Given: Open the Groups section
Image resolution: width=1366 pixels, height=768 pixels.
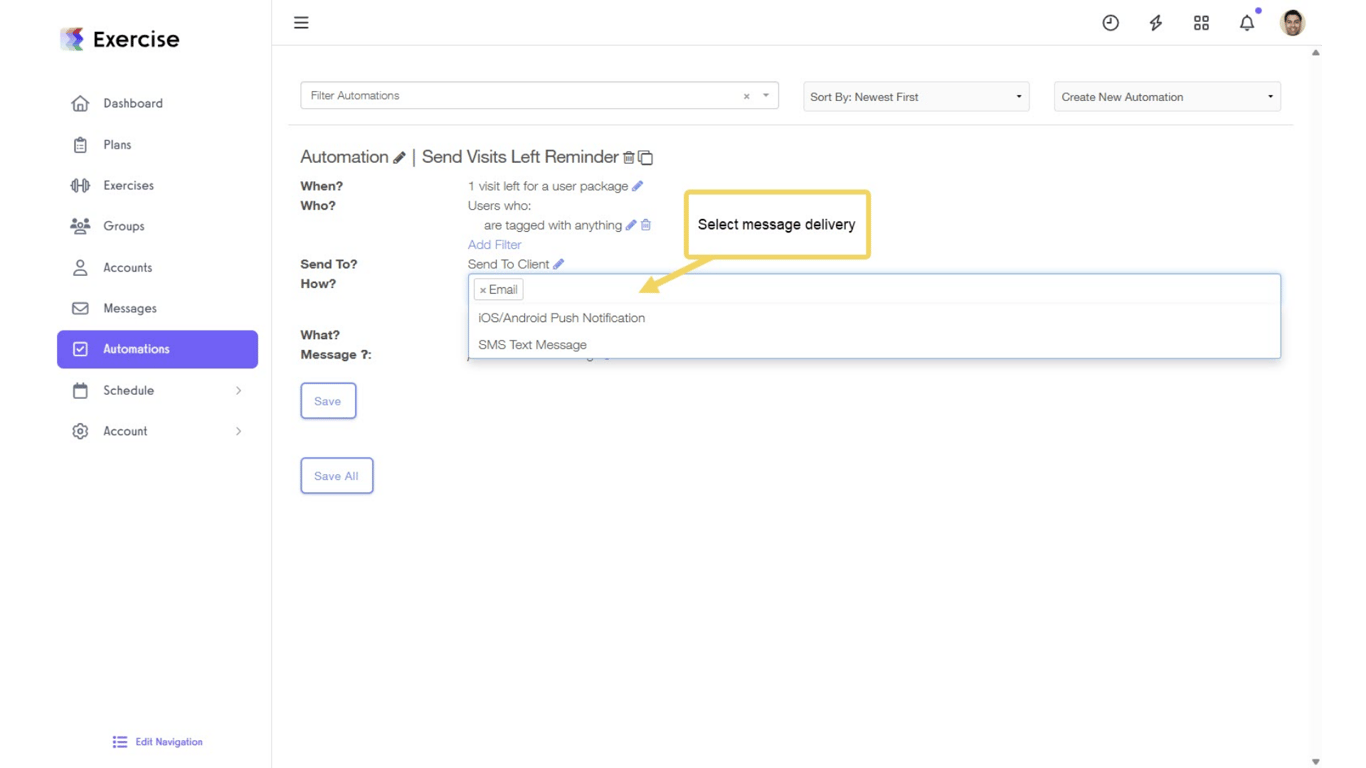Looking at the screenshot, I should point(124,226).
